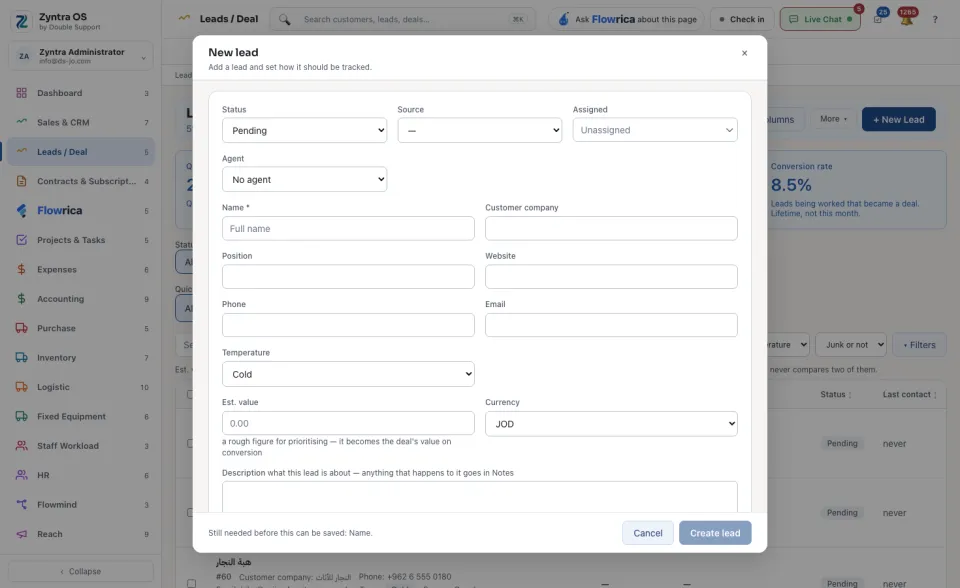960x588 pixels.
Task: Tick the checkbox for lead #60 row
Action: tap(191, 584)
